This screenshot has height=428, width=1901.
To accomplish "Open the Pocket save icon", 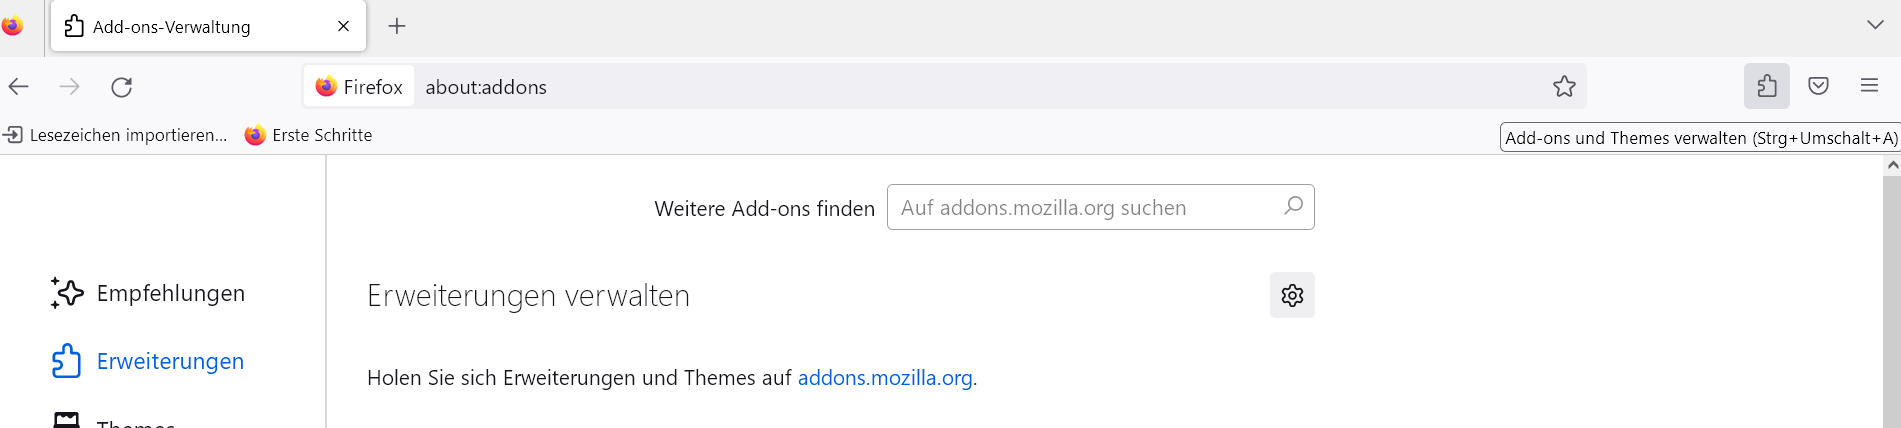I will (x=1818, y=86).
